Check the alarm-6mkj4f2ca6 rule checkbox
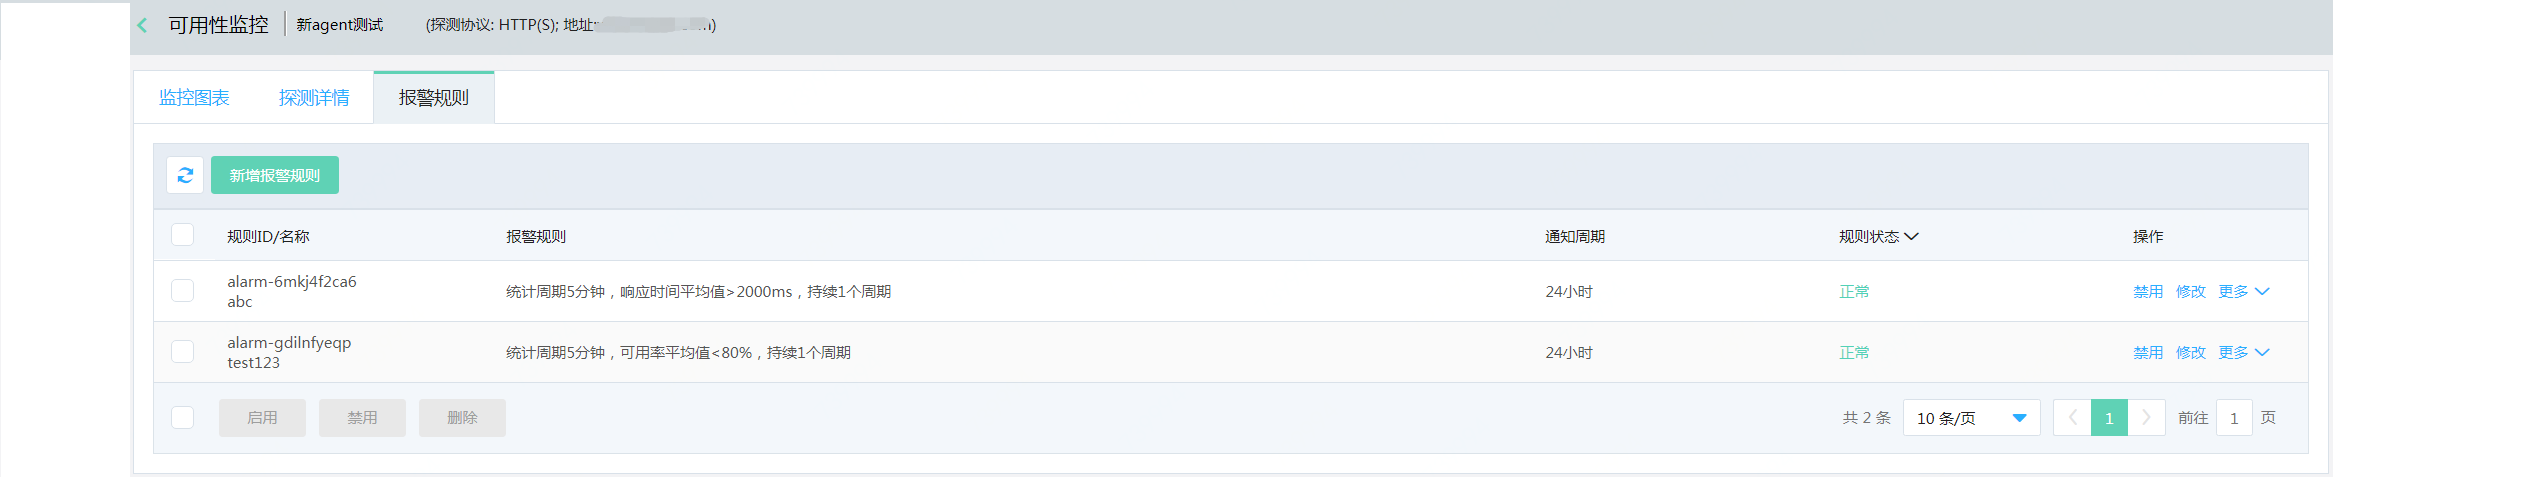Viewport: 2521px width, 477px height. (x=182, y=291)
